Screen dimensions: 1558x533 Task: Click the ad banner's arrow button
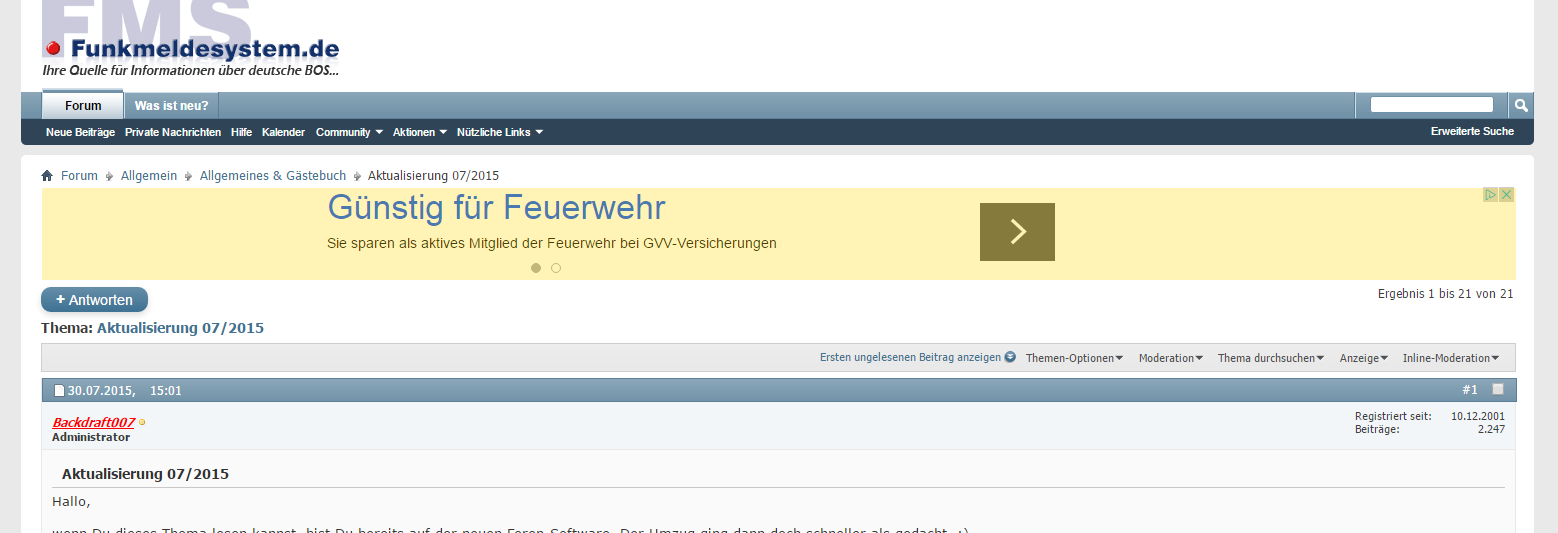click(1017, 232)
